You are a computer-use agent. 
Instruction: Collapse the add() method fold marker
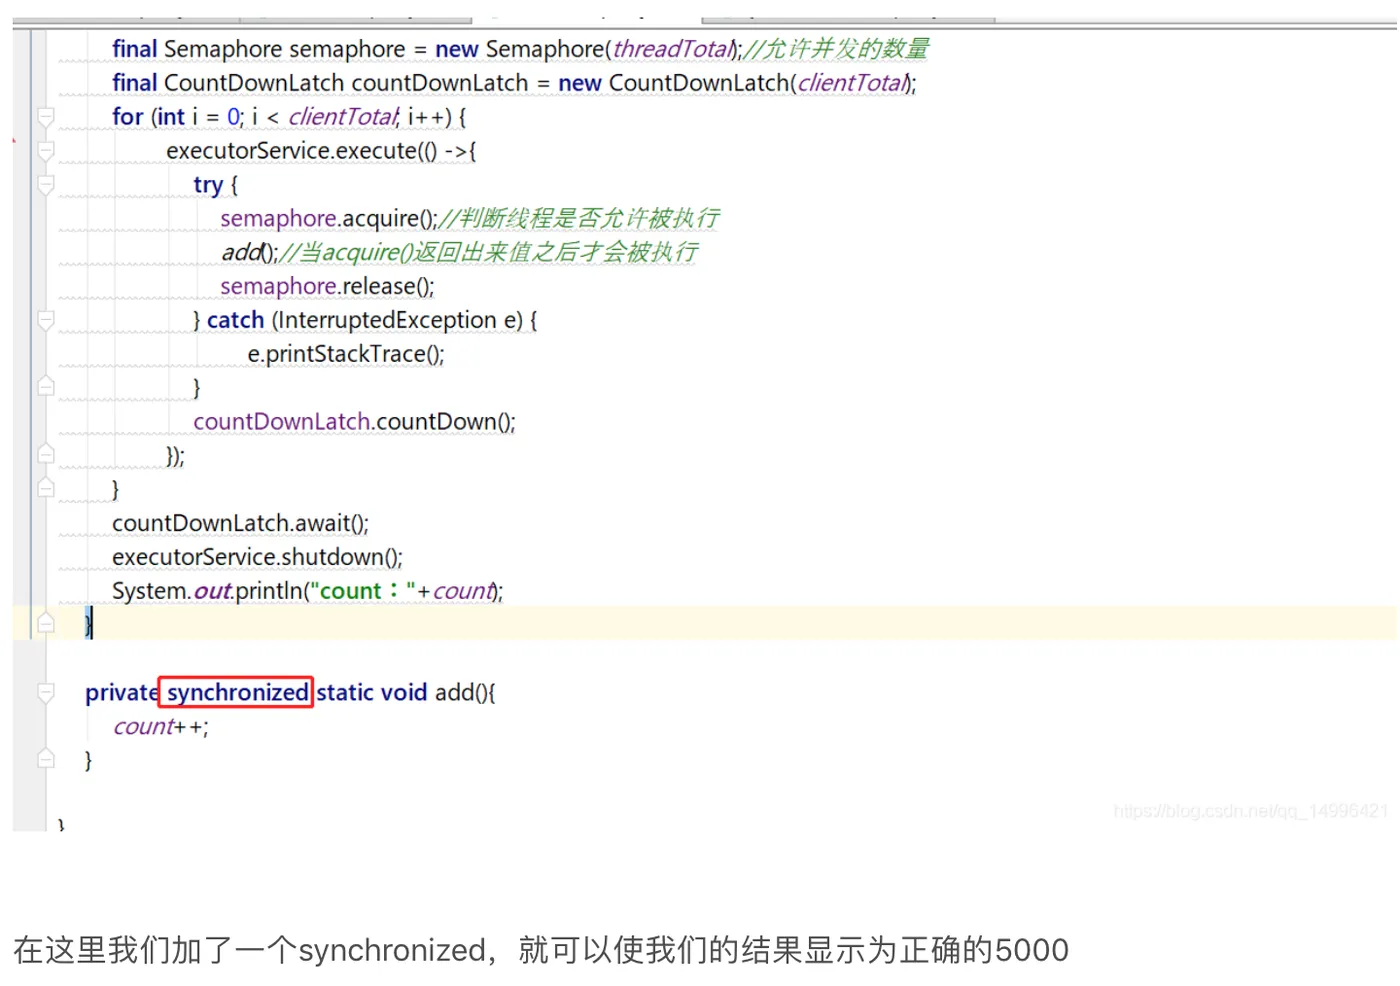[x=46, y=692]
